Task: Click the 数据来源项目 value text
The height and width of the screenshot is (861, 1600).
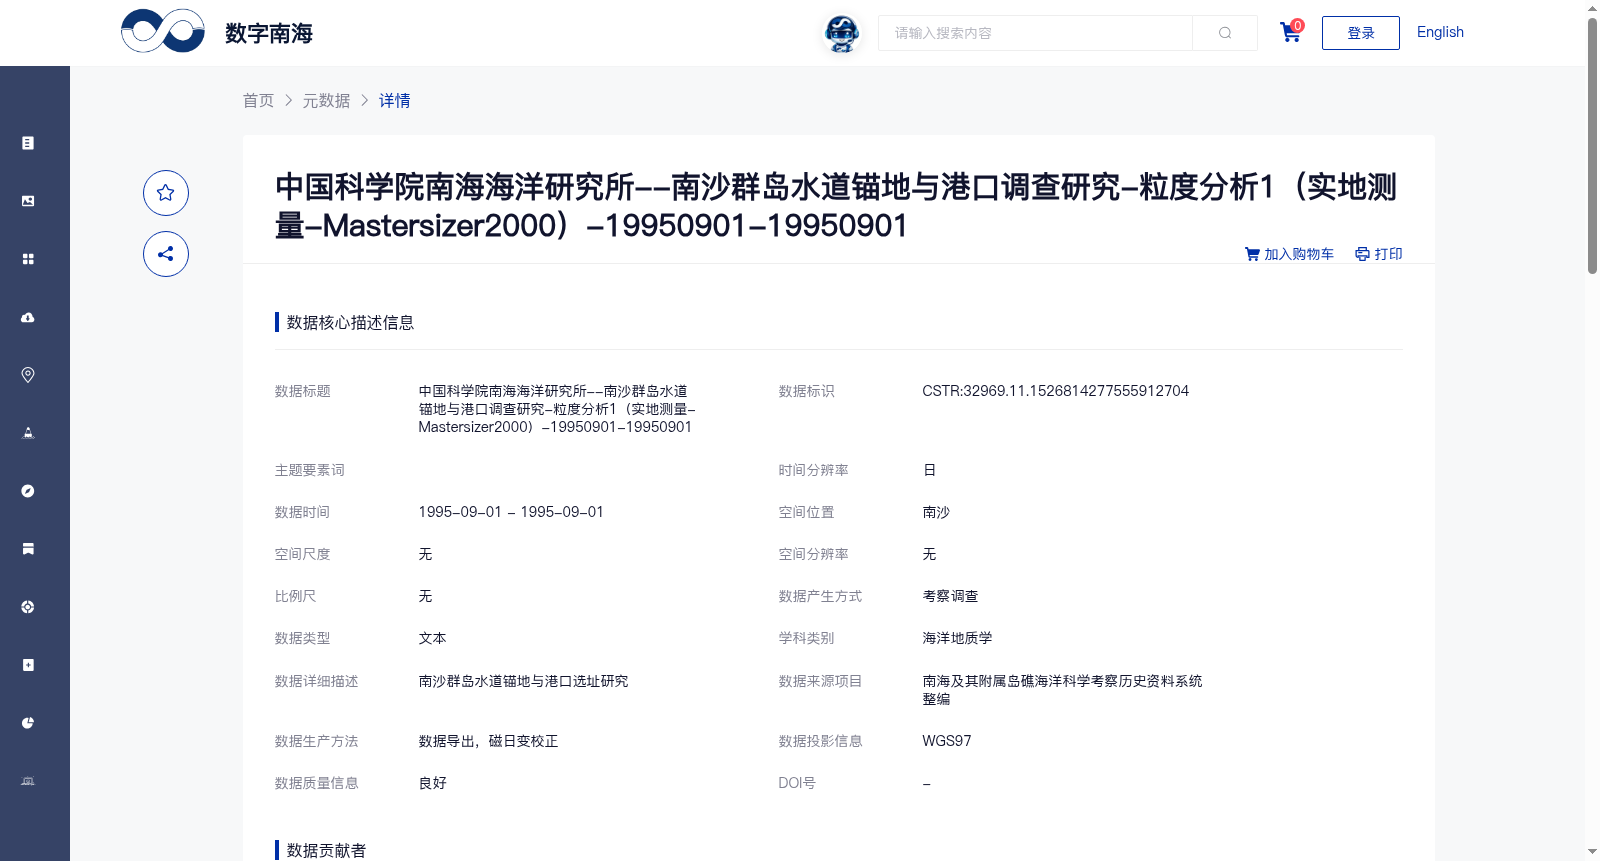Action: coord(1062,690)
